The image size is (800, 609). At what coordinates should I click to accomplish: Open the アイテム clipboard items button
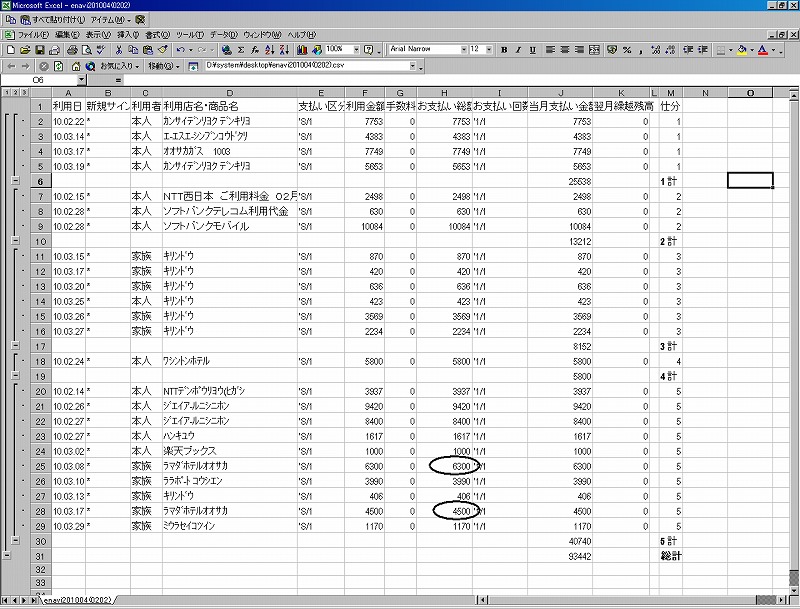(111, 20)
